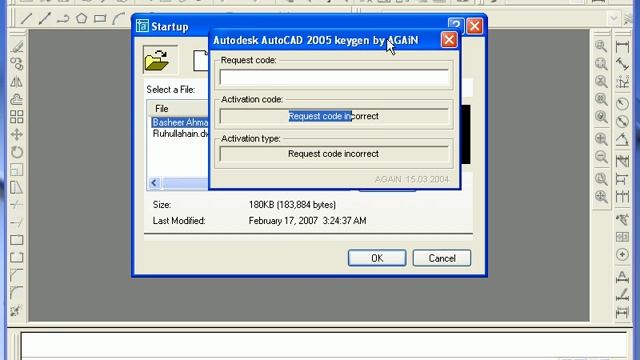Select the Aligned Dimension tool

(x=622, y=64)
